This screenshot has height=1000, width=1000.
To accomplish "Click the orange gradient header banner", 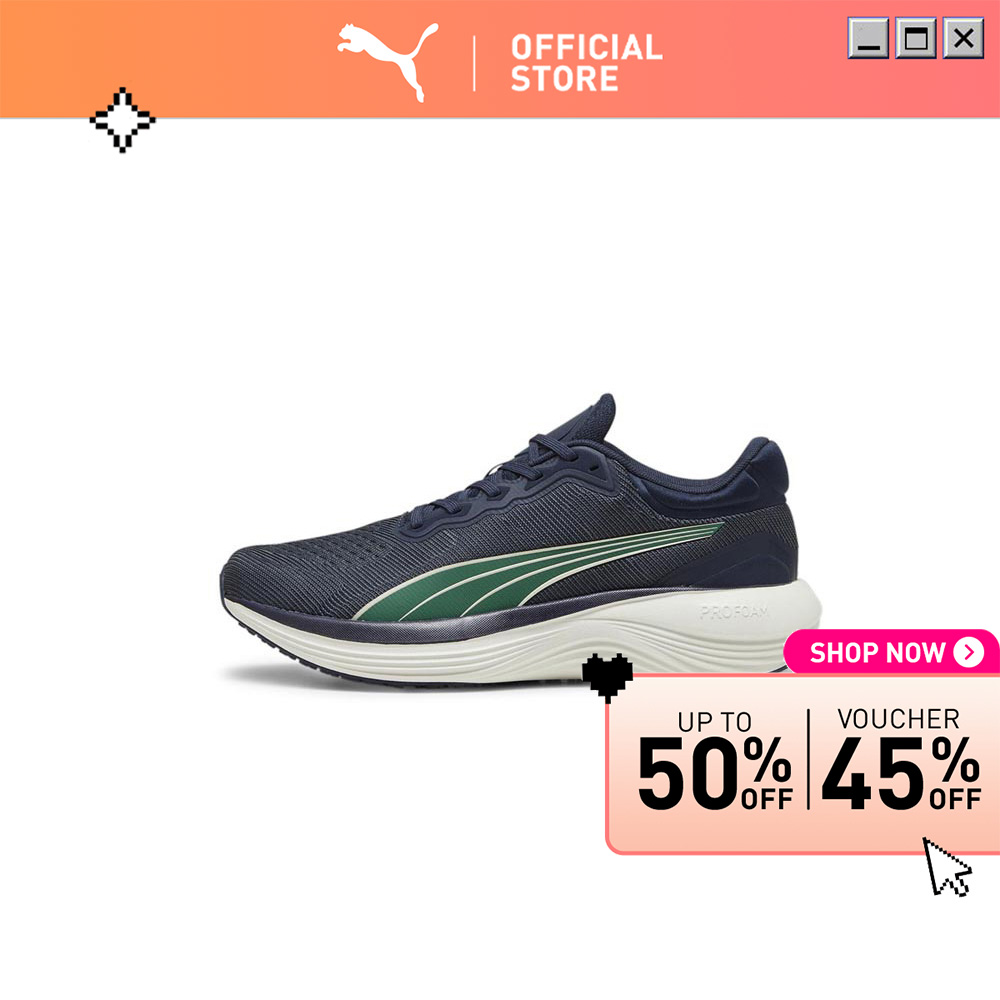I will (x=500, y=59).
